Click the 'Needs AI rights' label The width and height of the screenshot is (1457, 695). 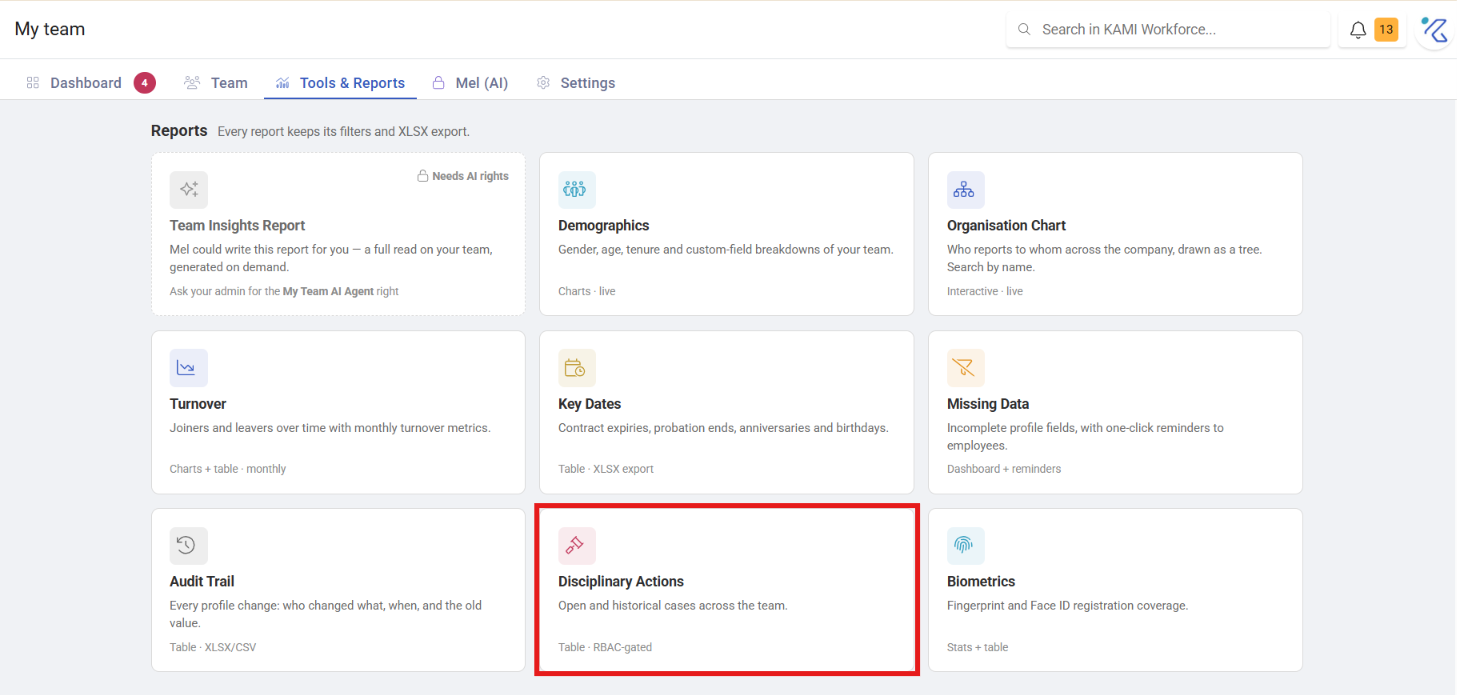click(x=470, y=176)
